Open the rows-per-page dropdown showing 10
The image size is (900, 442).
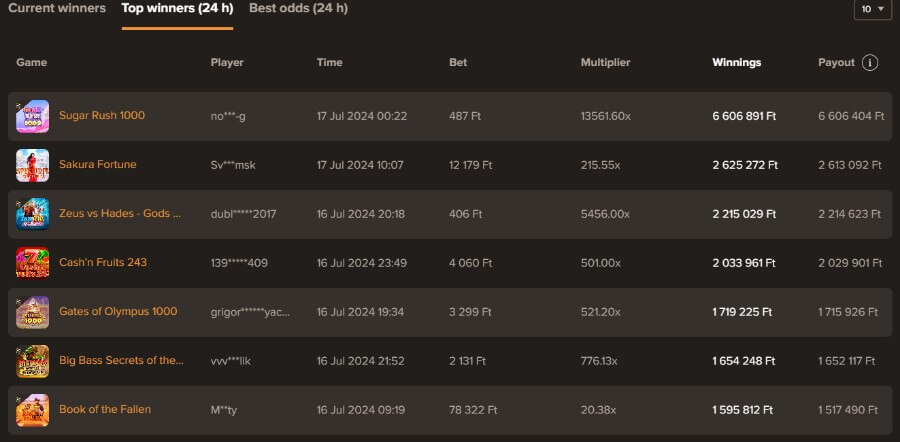click(872, 9)
